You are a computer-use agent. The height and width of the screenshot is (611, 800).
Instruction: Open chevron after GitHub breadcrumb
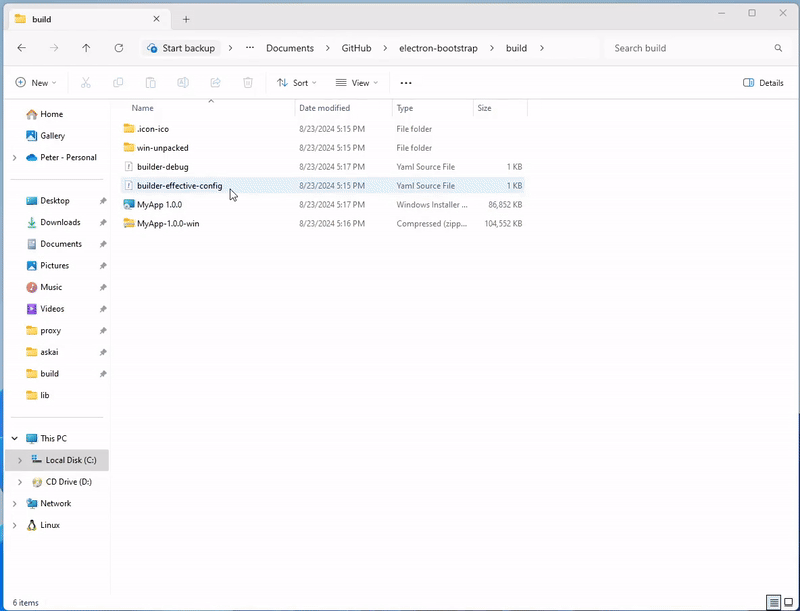pyautogui.click(x=386, y=48)
